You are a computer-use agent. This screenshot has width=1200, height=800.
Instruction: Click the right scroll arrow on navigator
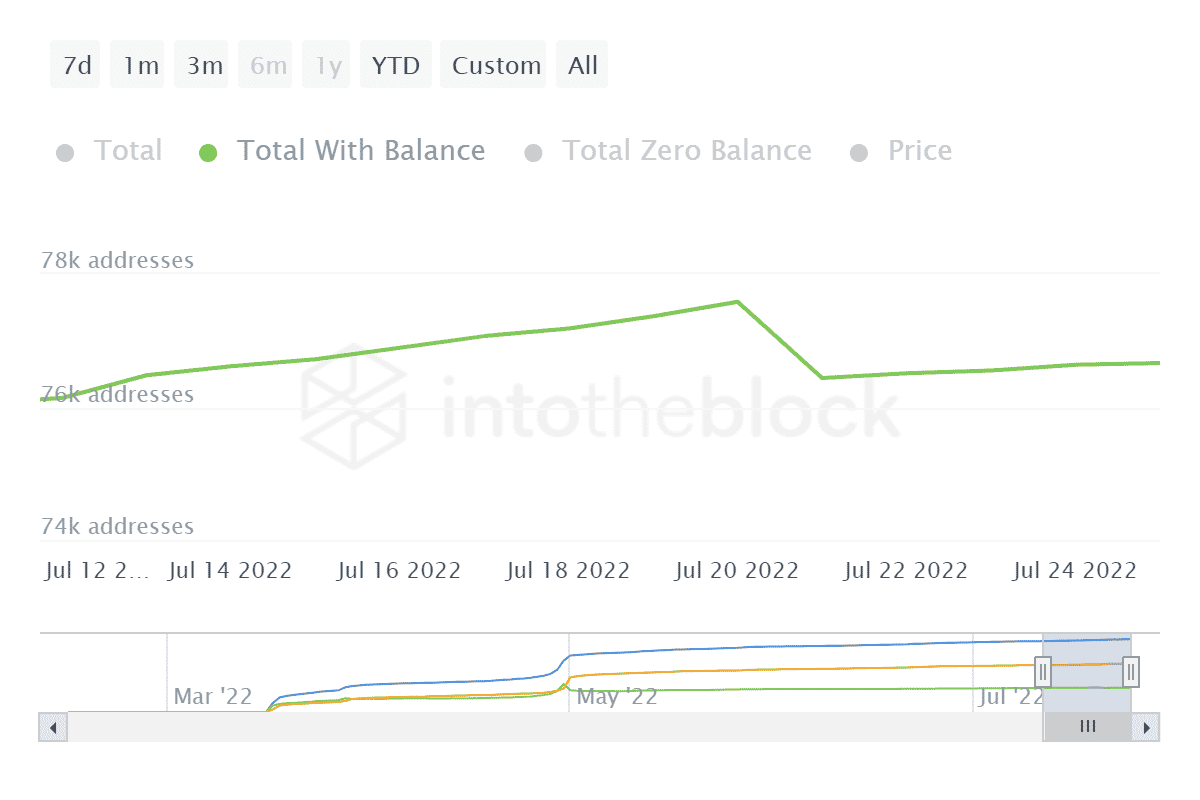1146,727
